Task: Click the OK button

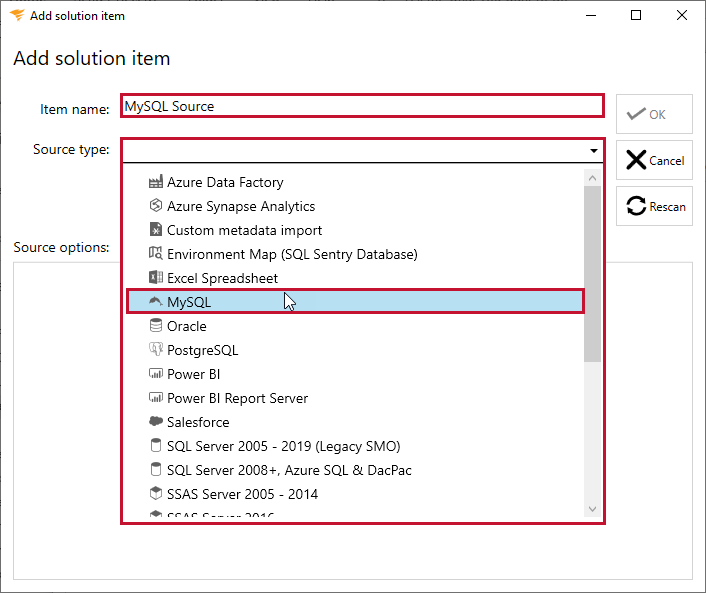Action: (654, 114)
